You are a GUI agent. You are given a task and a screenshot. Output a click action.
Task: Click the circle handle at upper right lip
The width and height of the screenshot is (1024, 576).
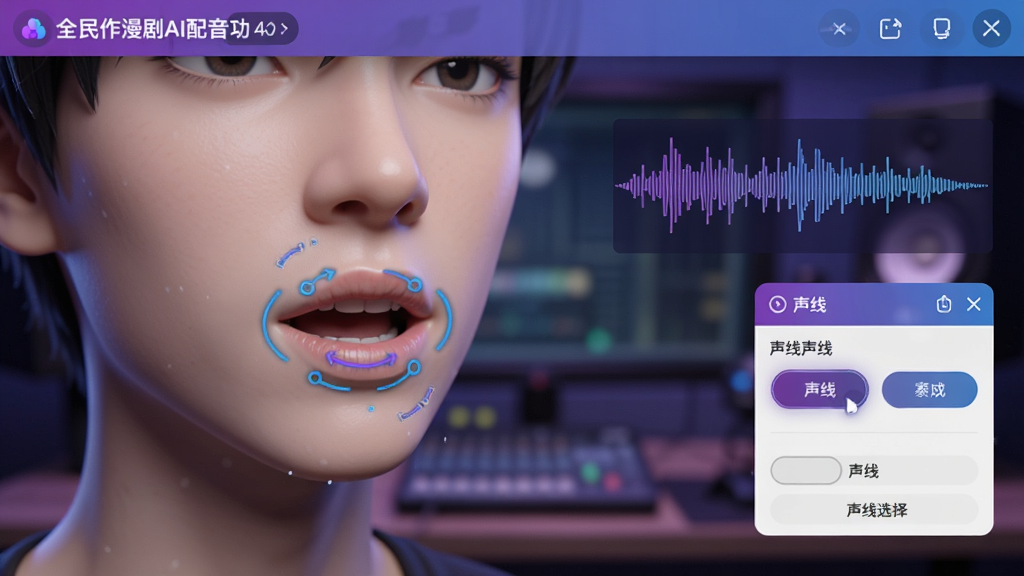click(x=415, y=285)
